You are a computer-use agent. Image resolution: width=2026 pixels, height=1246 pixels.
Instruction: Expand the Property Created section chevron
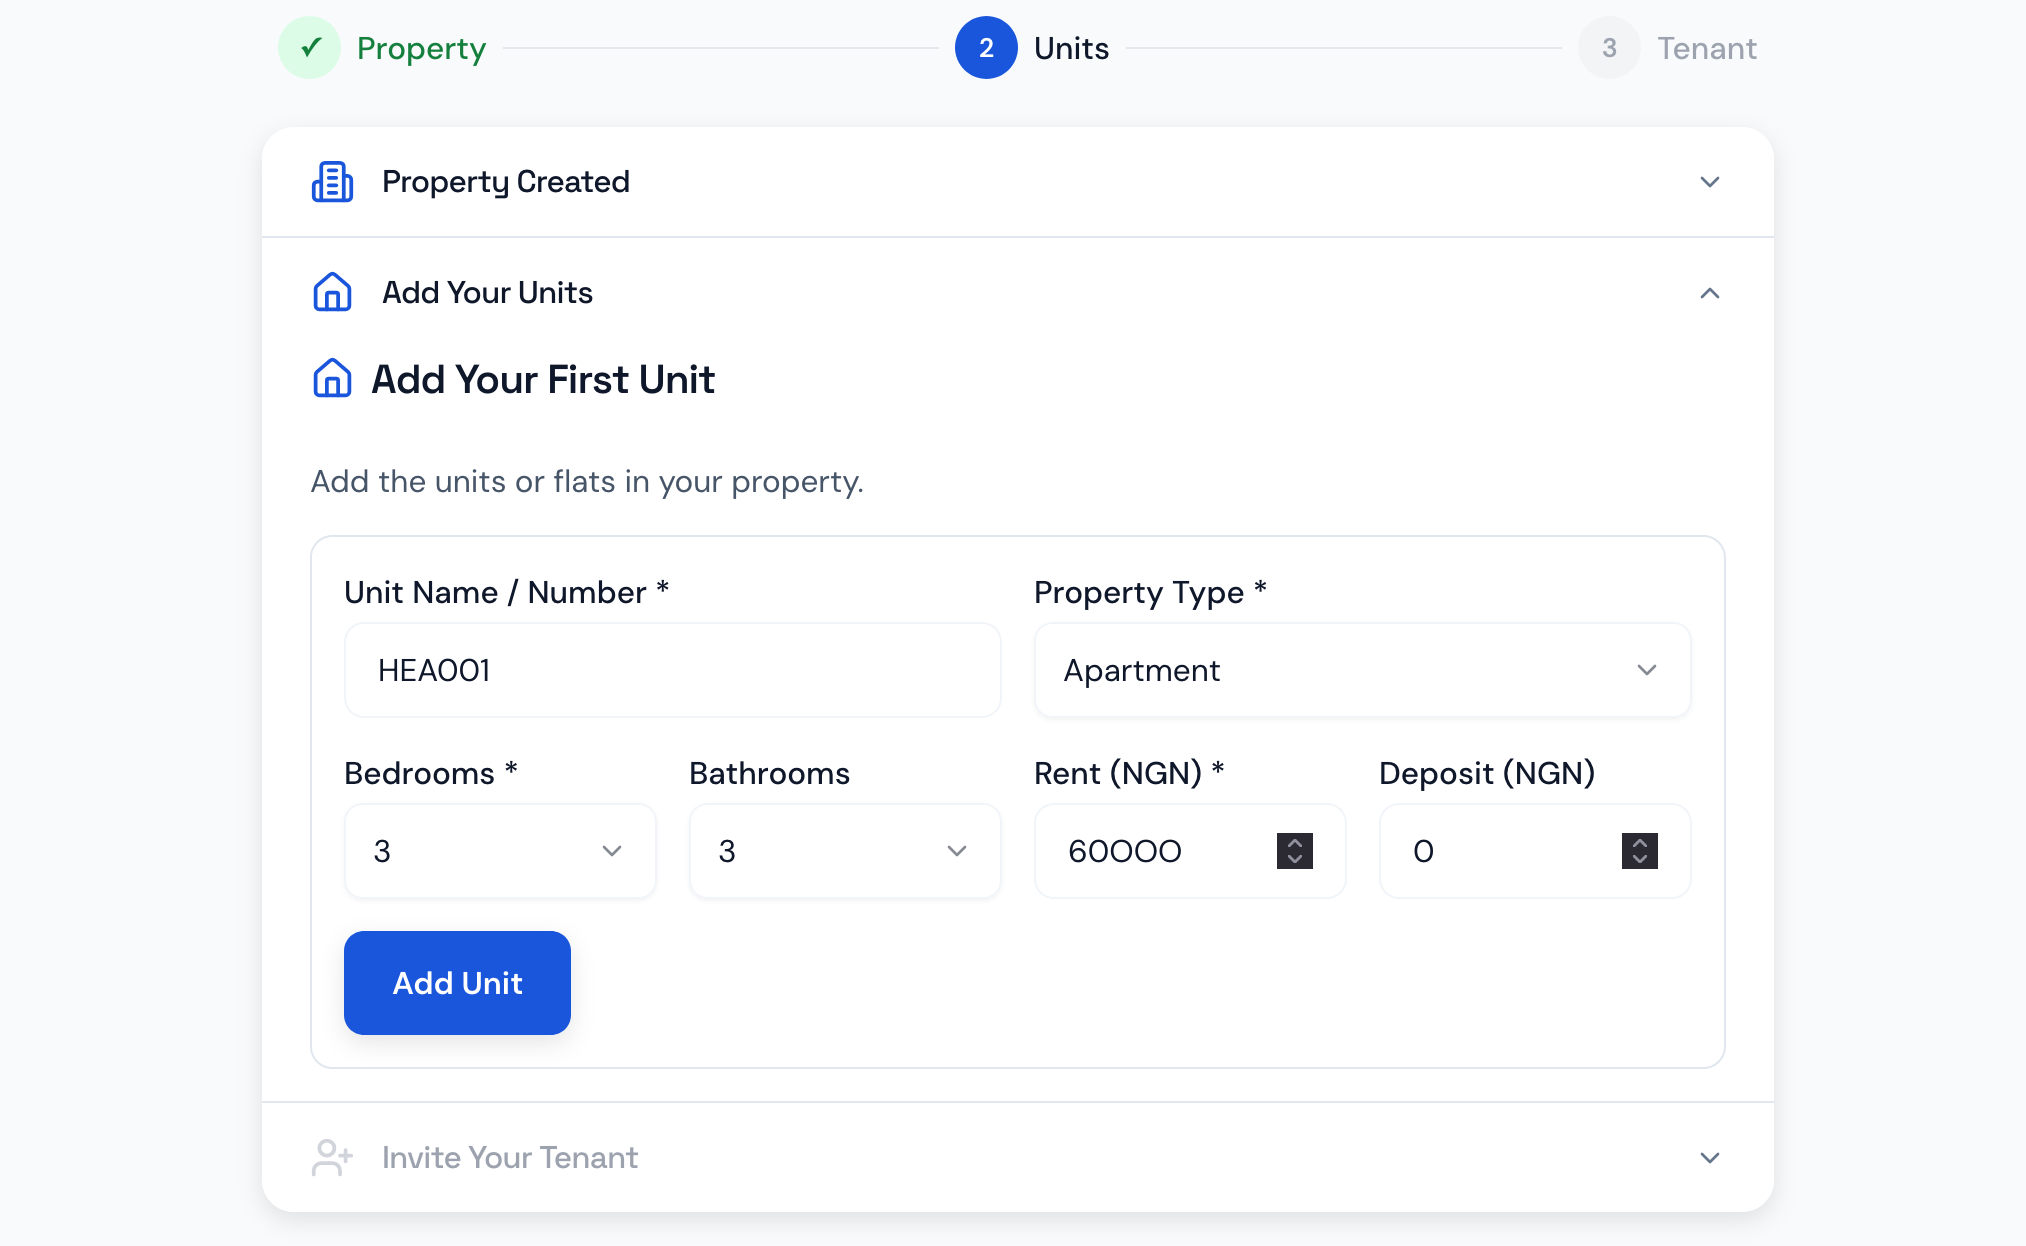click(1710, 182)
